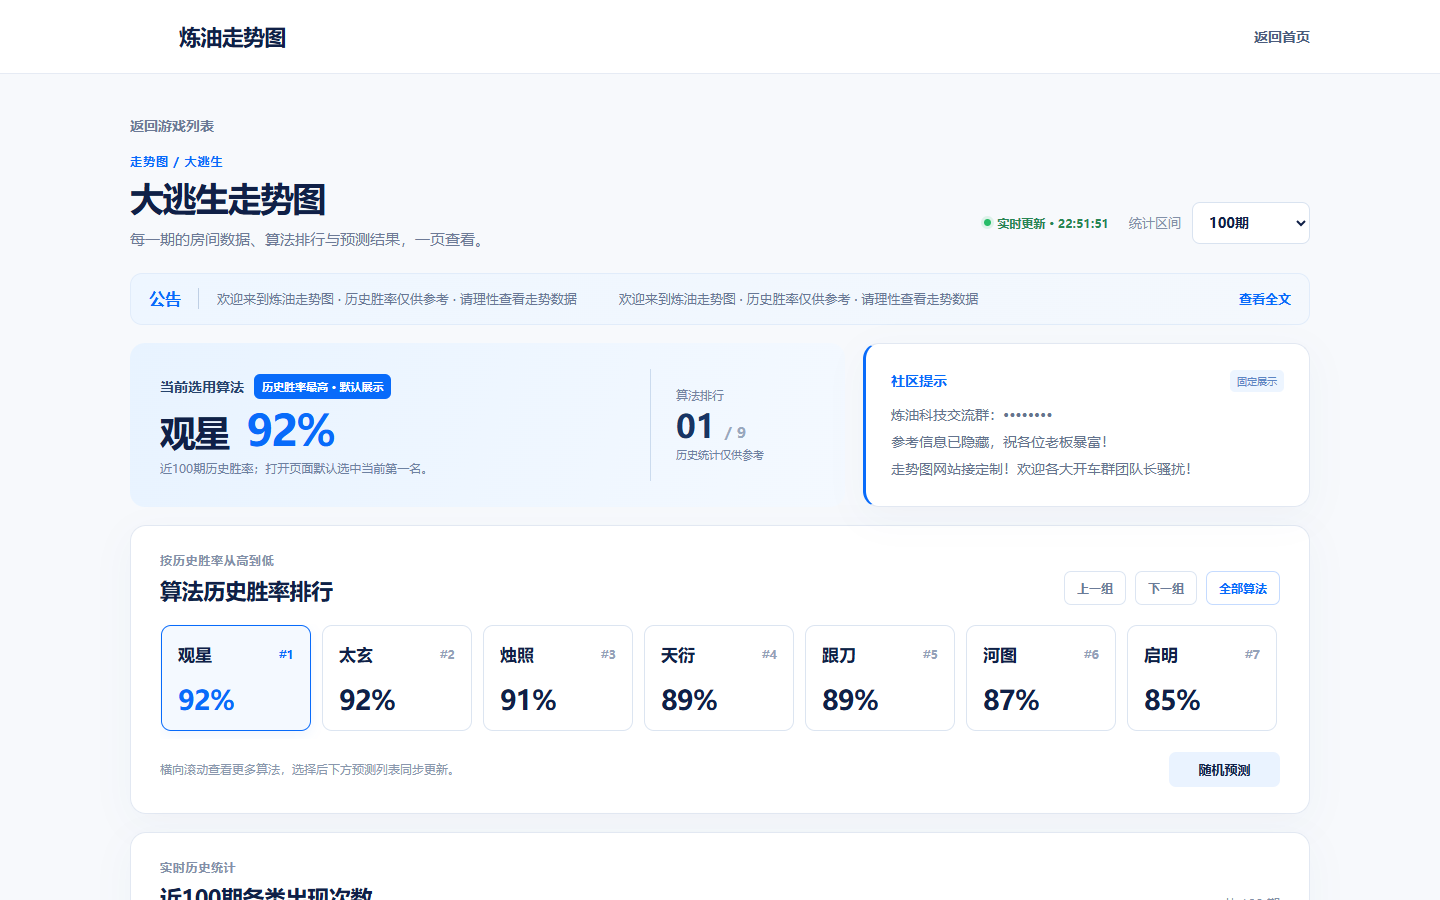The width and height of the screenshot is (1440, 900).
Task: Click the 算法历史胜率排行 heading
Action: [x=246, y=592]
